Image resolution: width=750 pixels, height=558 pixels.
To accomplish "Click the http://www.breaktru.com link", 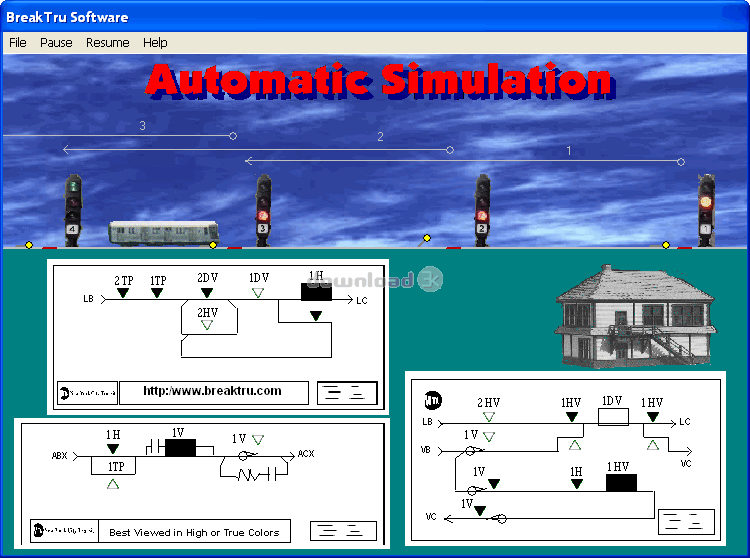I will pyautogui.click(x=212, y=391).
